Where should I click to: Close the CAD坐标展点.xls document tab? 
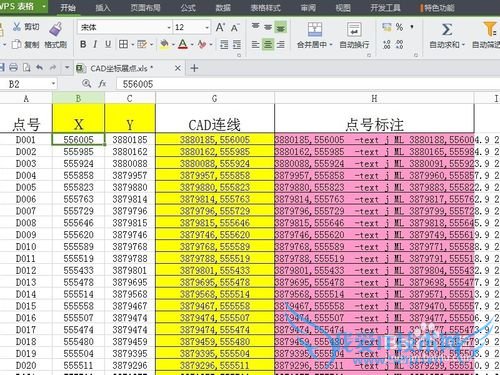click(178, 68)
